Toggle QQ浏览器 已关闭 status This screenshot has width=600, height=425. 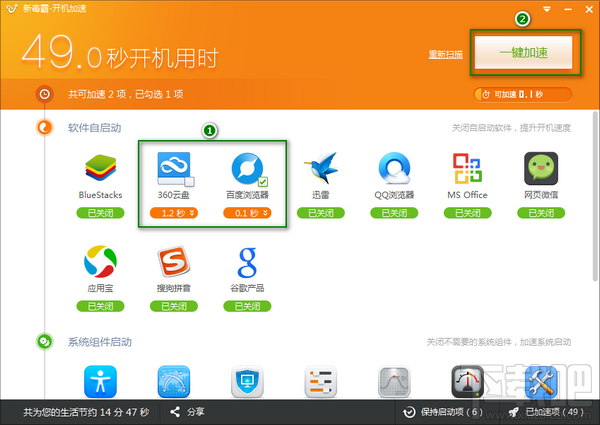[394, 213]
